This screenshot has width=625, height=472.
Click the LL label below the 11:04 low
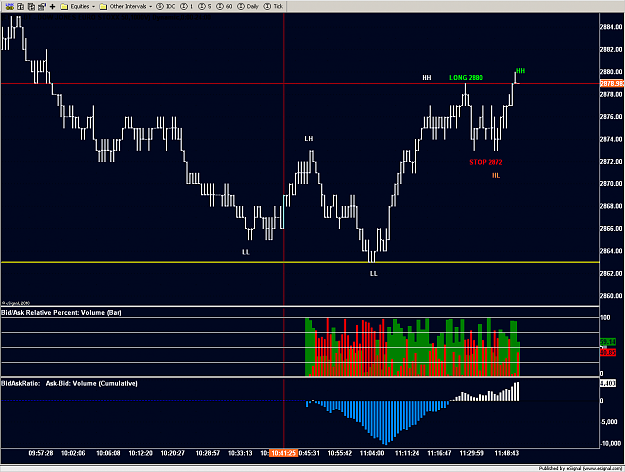(x=373, y=273)
